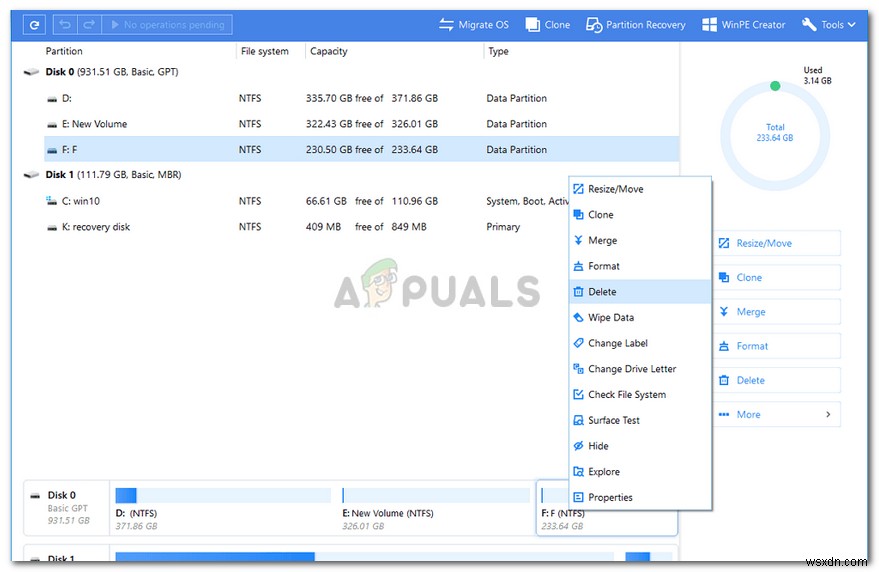The height and width of the screenshot is (572, 879).
Task: Select Change Label in the context menu
Action: [x=640, y=343]
